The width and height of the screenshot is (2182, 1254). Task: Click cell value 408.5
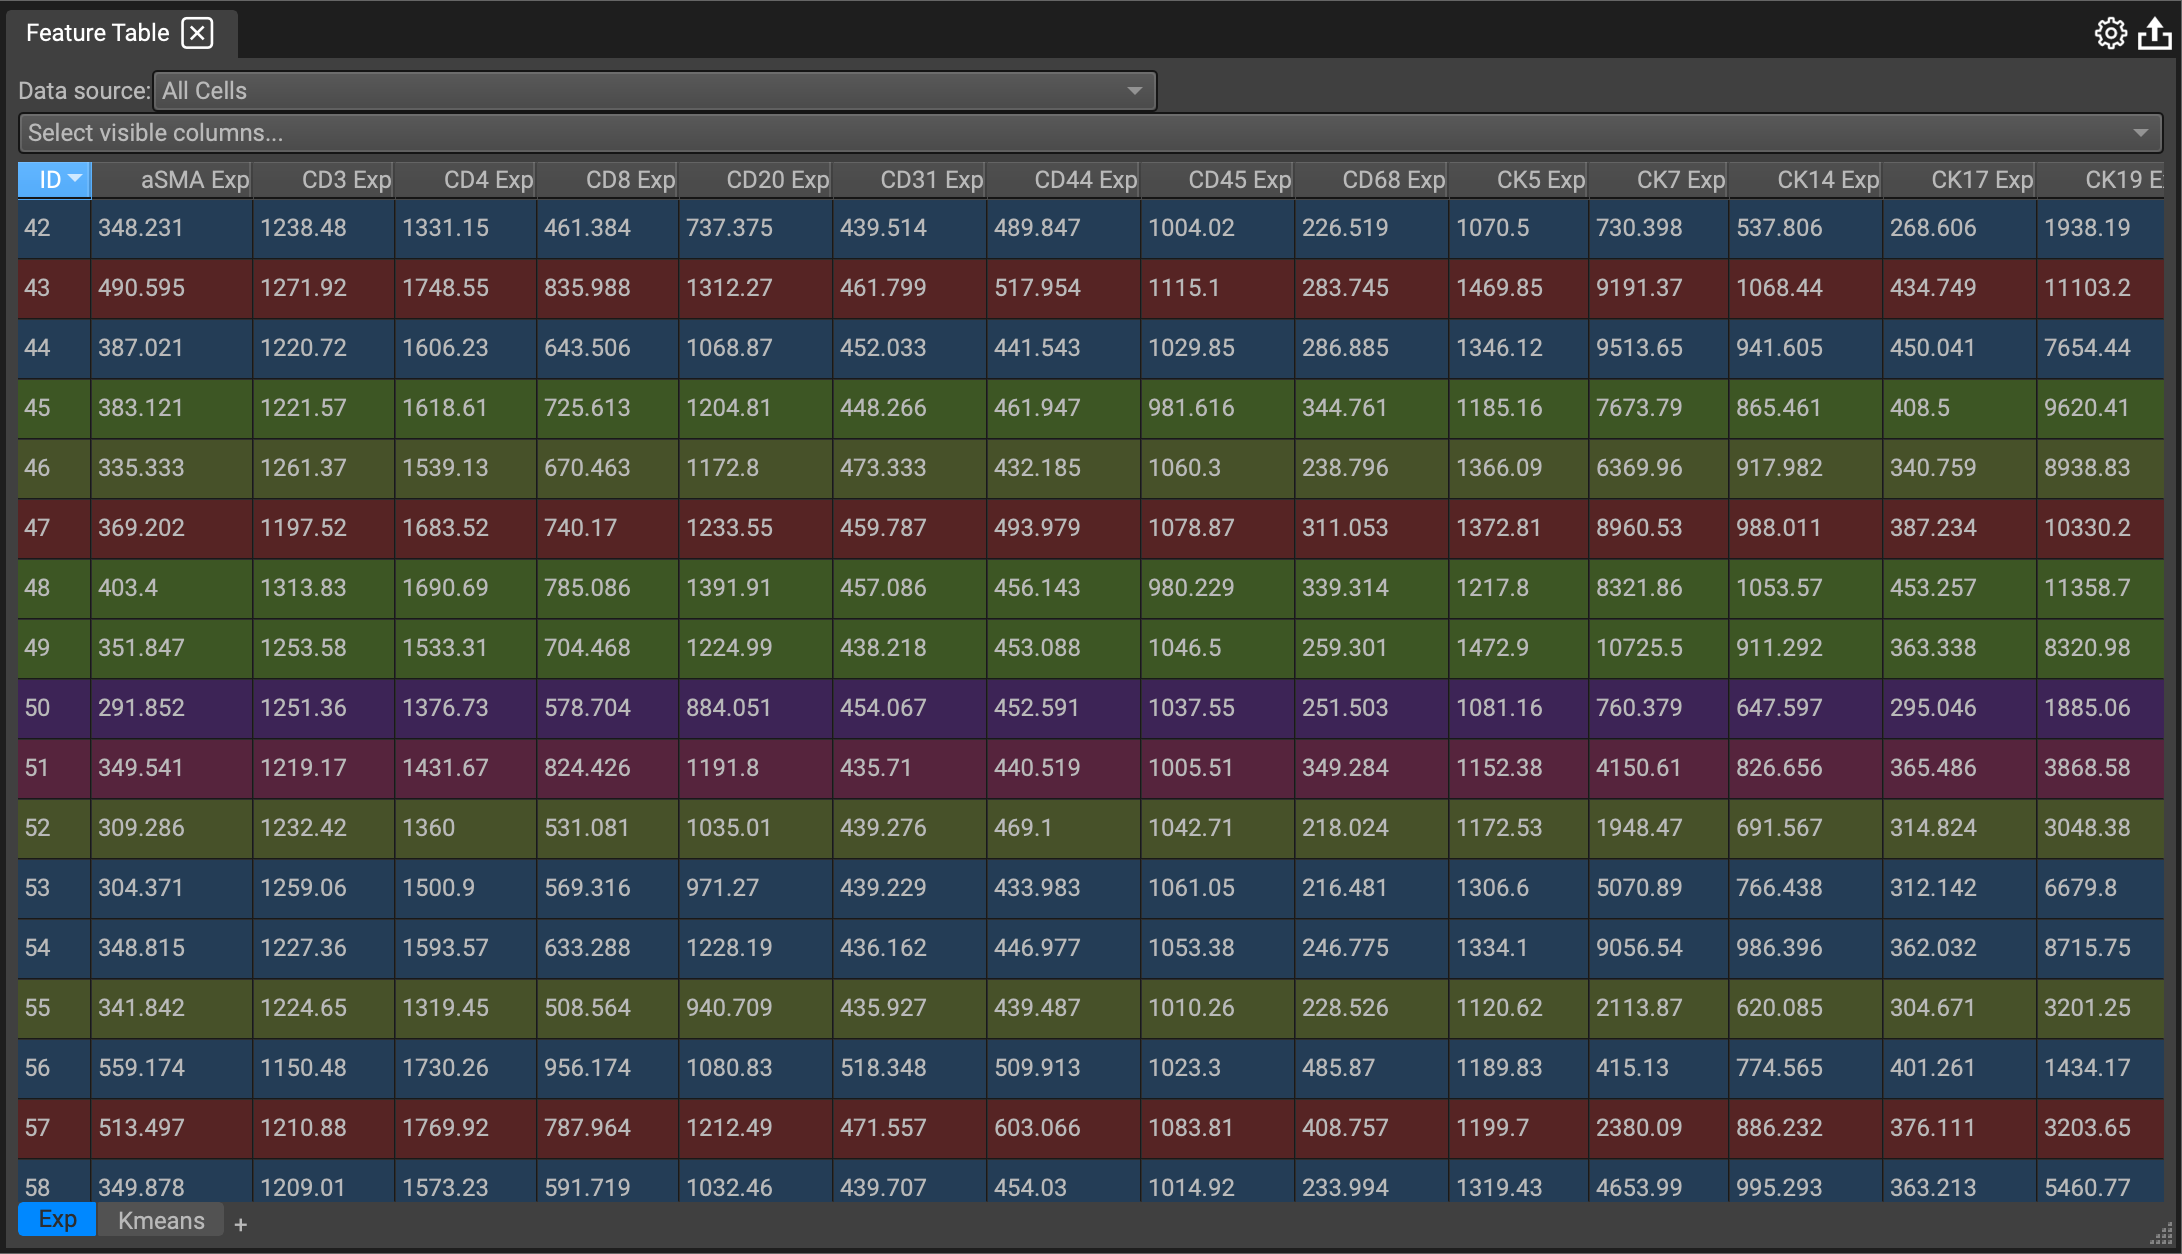click(1919, 408)
